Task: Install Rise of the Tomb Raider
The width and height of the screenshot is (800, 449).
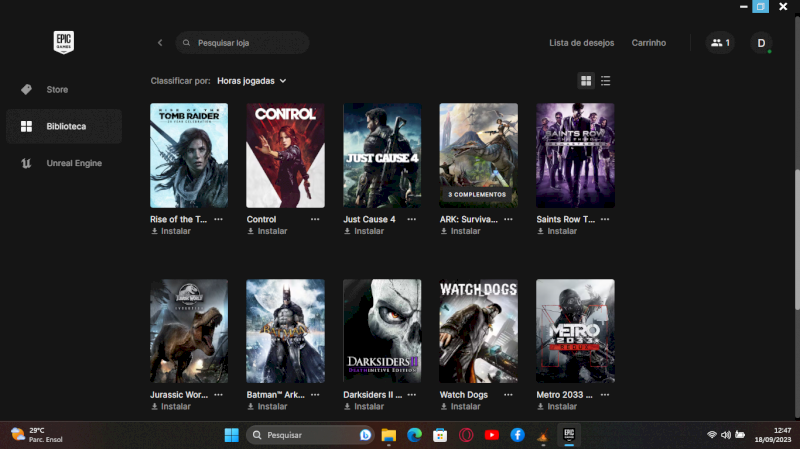Action: 170,231
